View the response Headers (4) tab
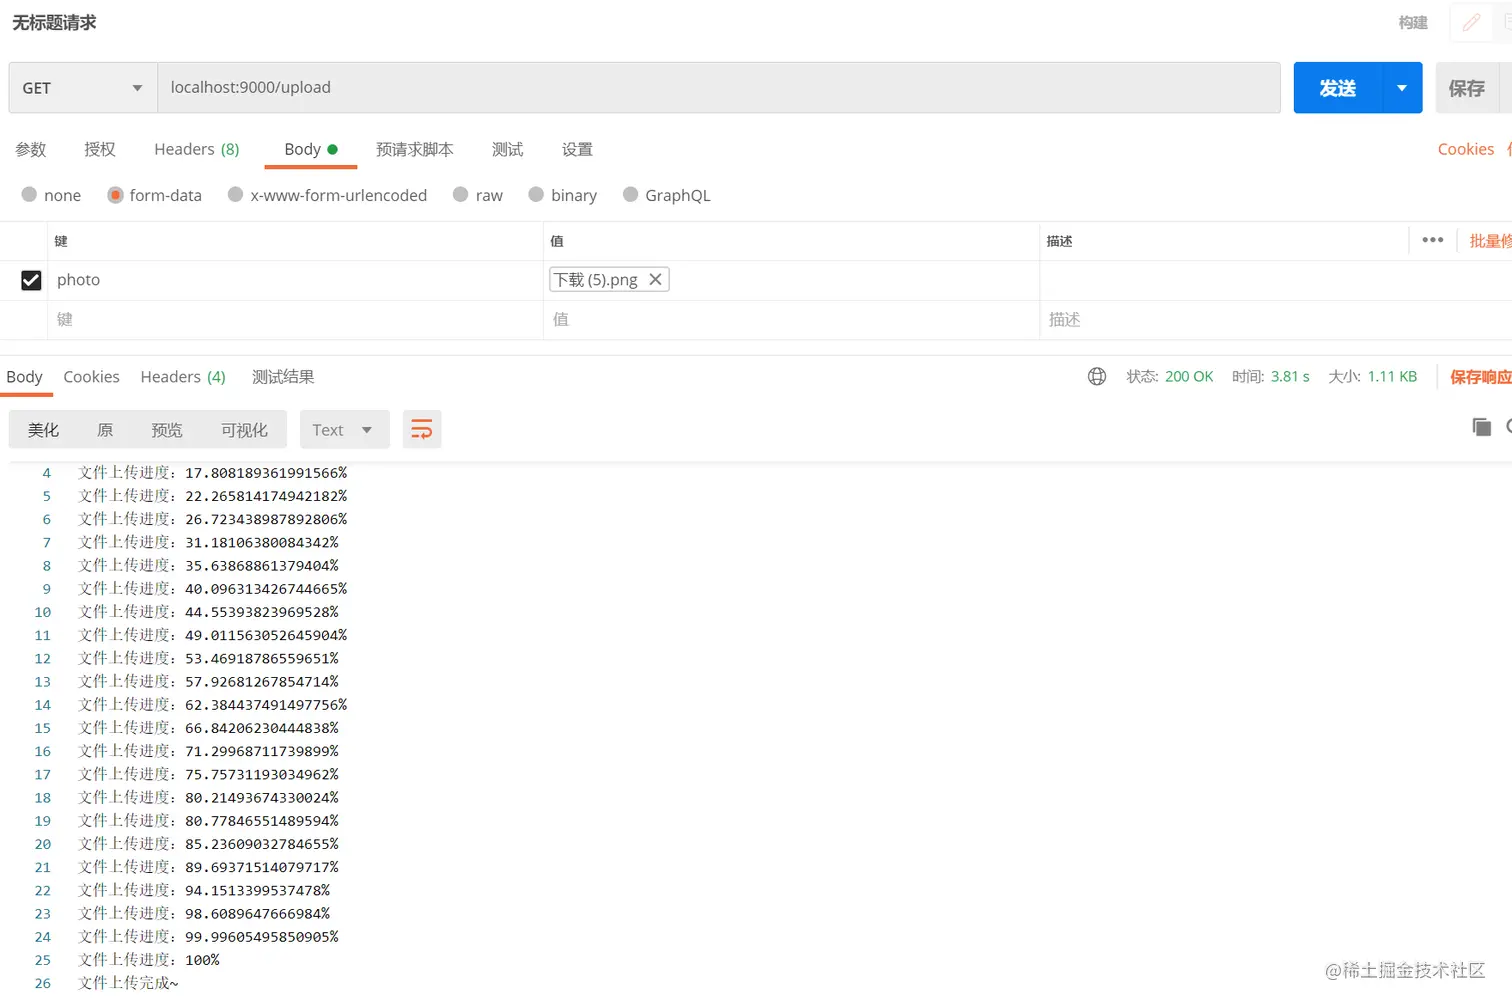Screen dimensions: 1512x1007 click(183, 377)
